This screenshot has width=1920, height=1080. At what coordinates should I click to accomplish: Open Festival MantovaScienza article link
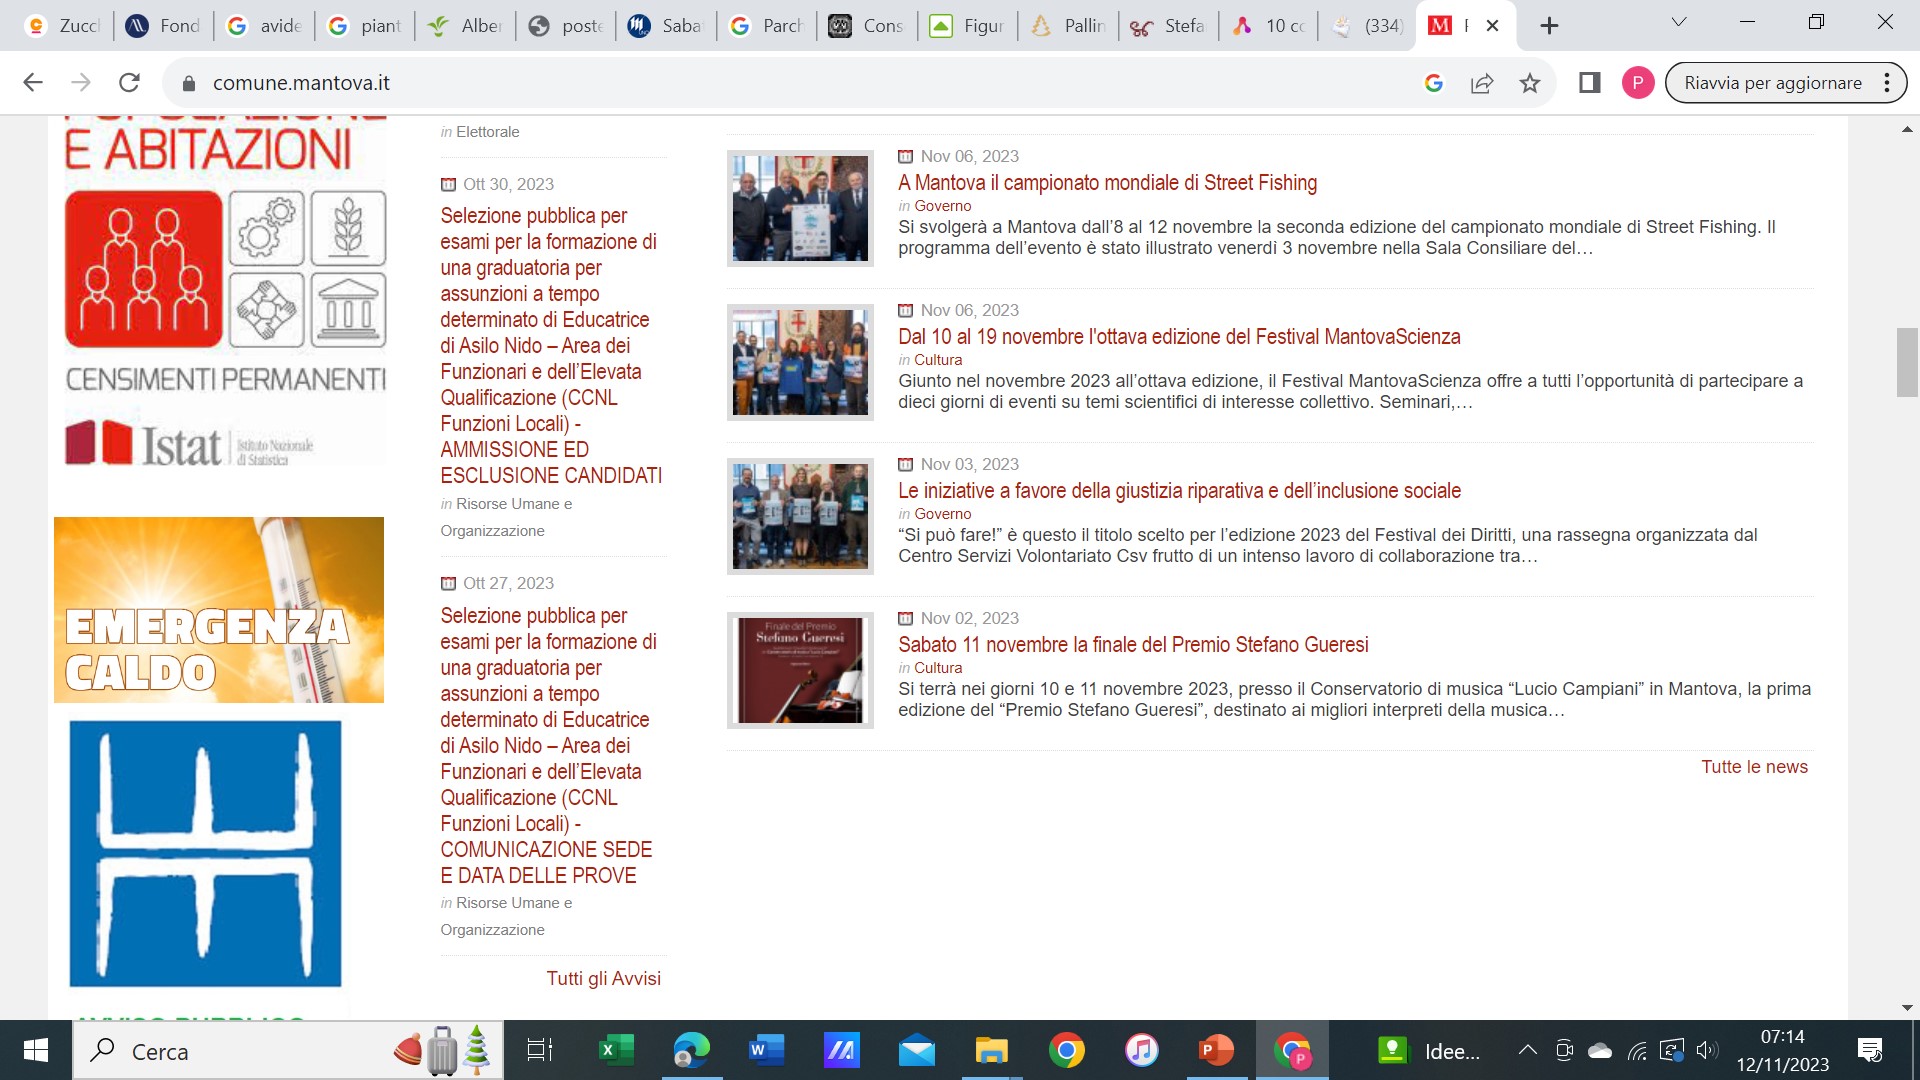point(1179,337)
